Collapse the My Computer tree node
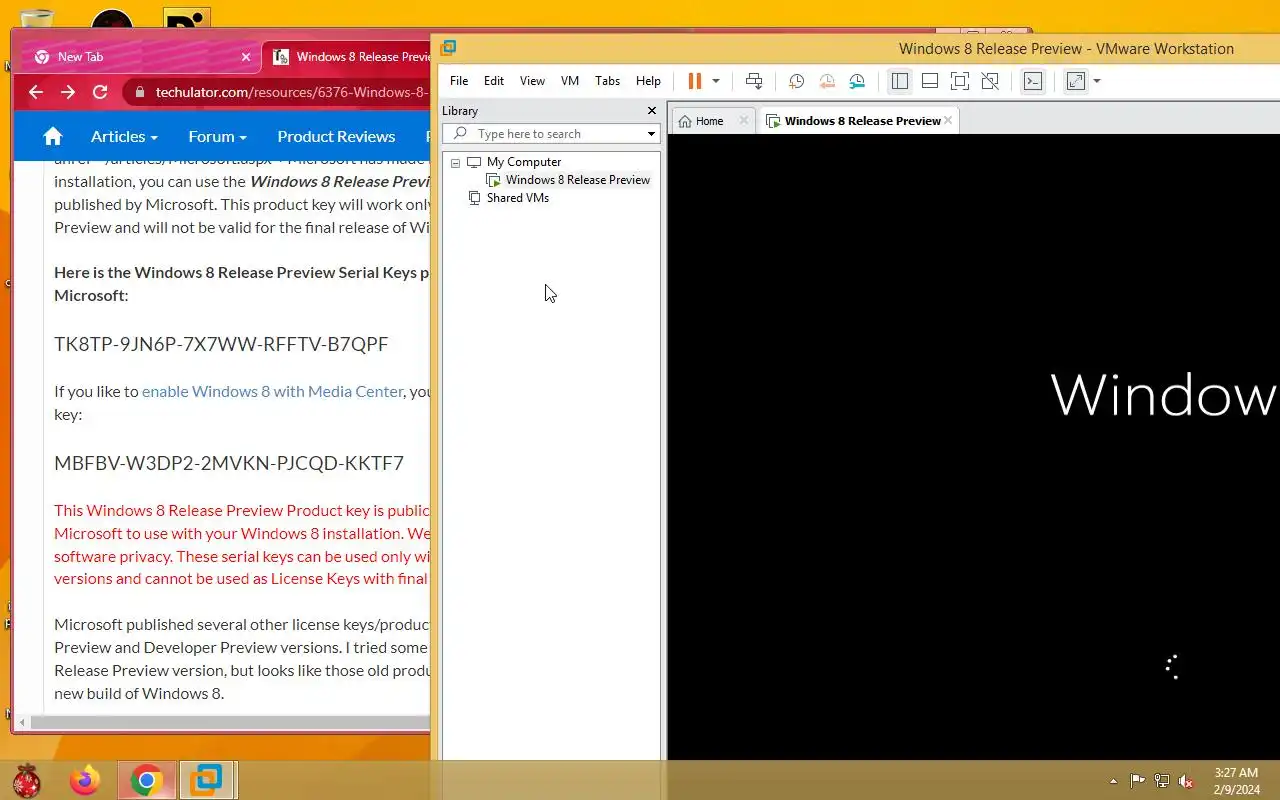The width and height of the screenshot is (1280, 800). point(455,162)
